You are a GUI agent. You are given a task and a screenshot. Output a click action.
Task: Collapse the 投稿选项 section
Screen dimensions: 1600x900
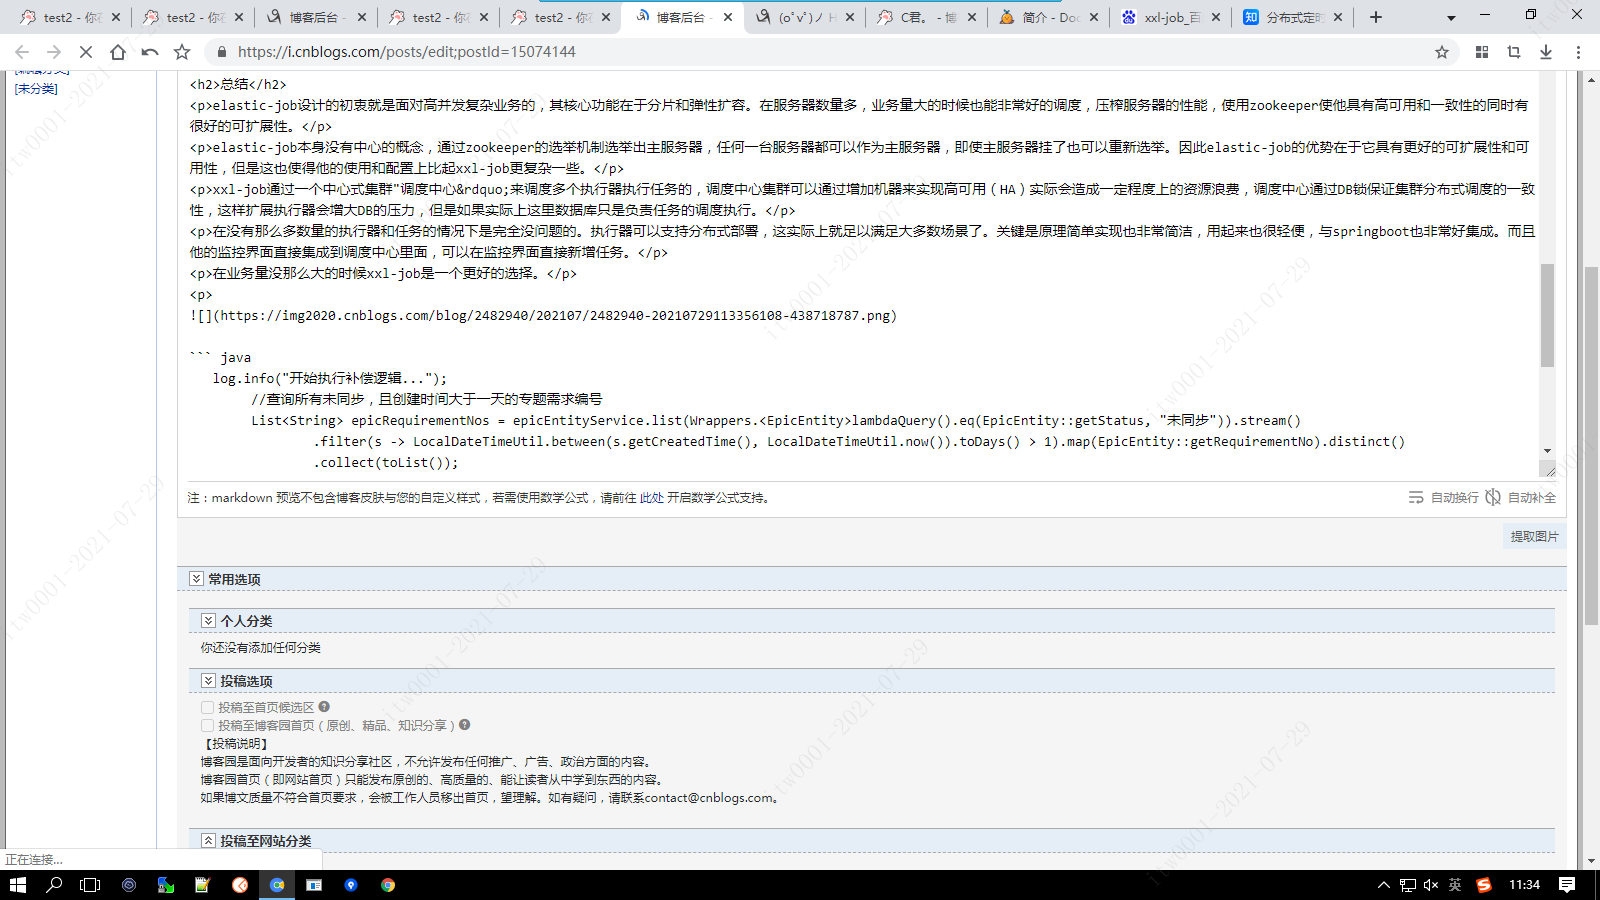pos(208,681)
